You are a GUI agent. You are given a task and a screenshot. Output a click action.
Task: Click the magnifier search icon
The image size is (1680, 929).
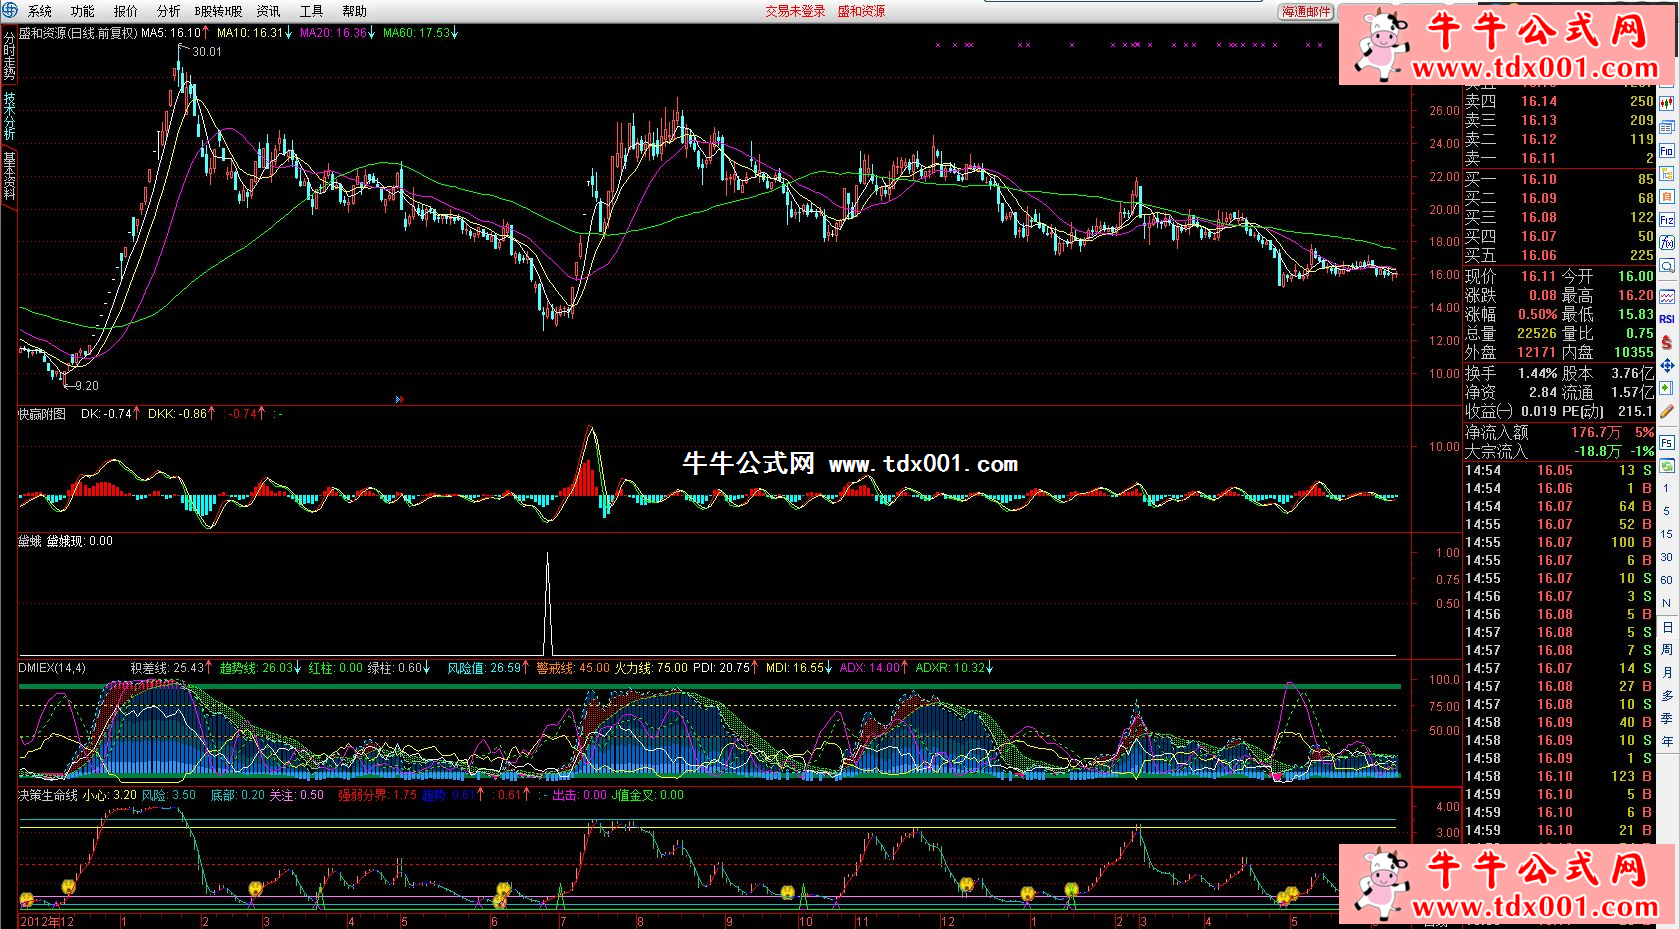(x=1667, y=266)
